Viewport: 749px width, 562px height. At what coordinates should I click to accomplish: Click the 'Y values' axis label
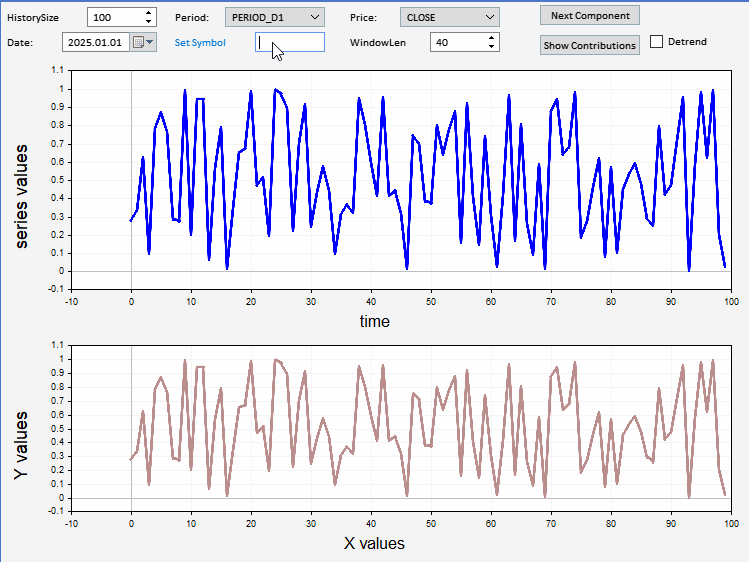21,445
